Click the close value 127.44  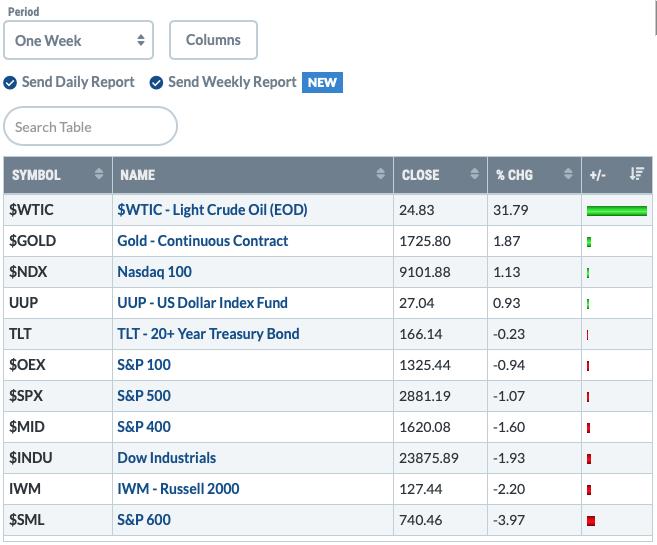point(421,489)
